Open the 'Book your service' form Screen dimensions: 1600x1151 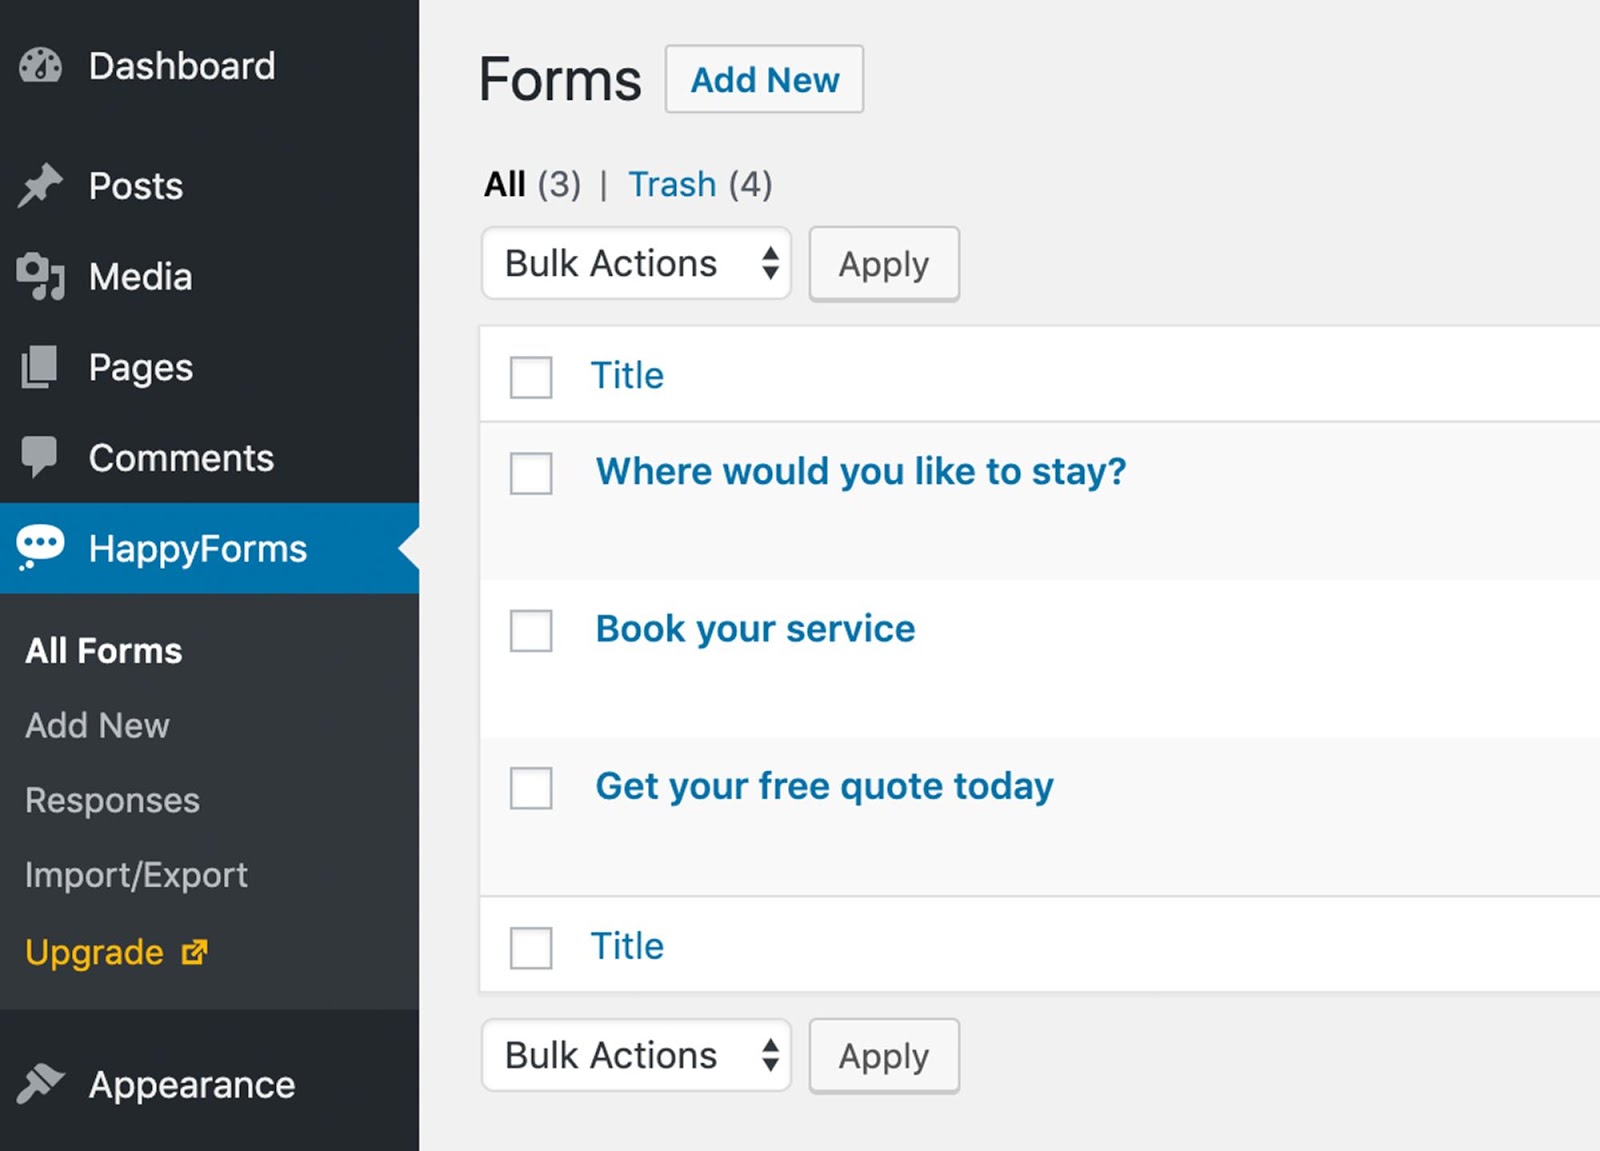click(755, 629)
